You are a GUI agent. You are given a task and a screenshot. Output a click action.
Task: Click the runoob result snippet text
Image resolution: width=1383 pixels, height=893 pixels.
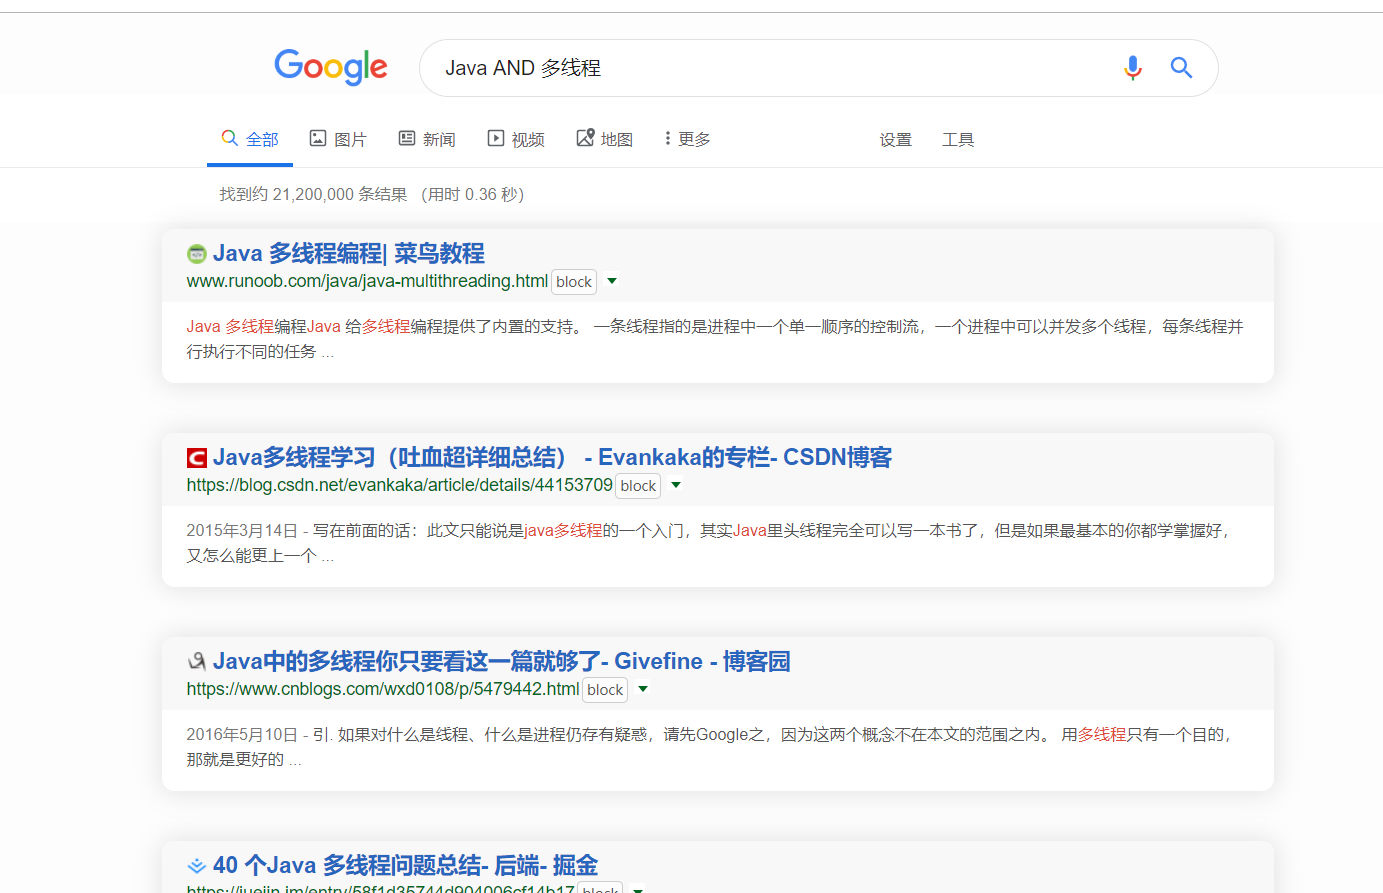pos(715,339)
